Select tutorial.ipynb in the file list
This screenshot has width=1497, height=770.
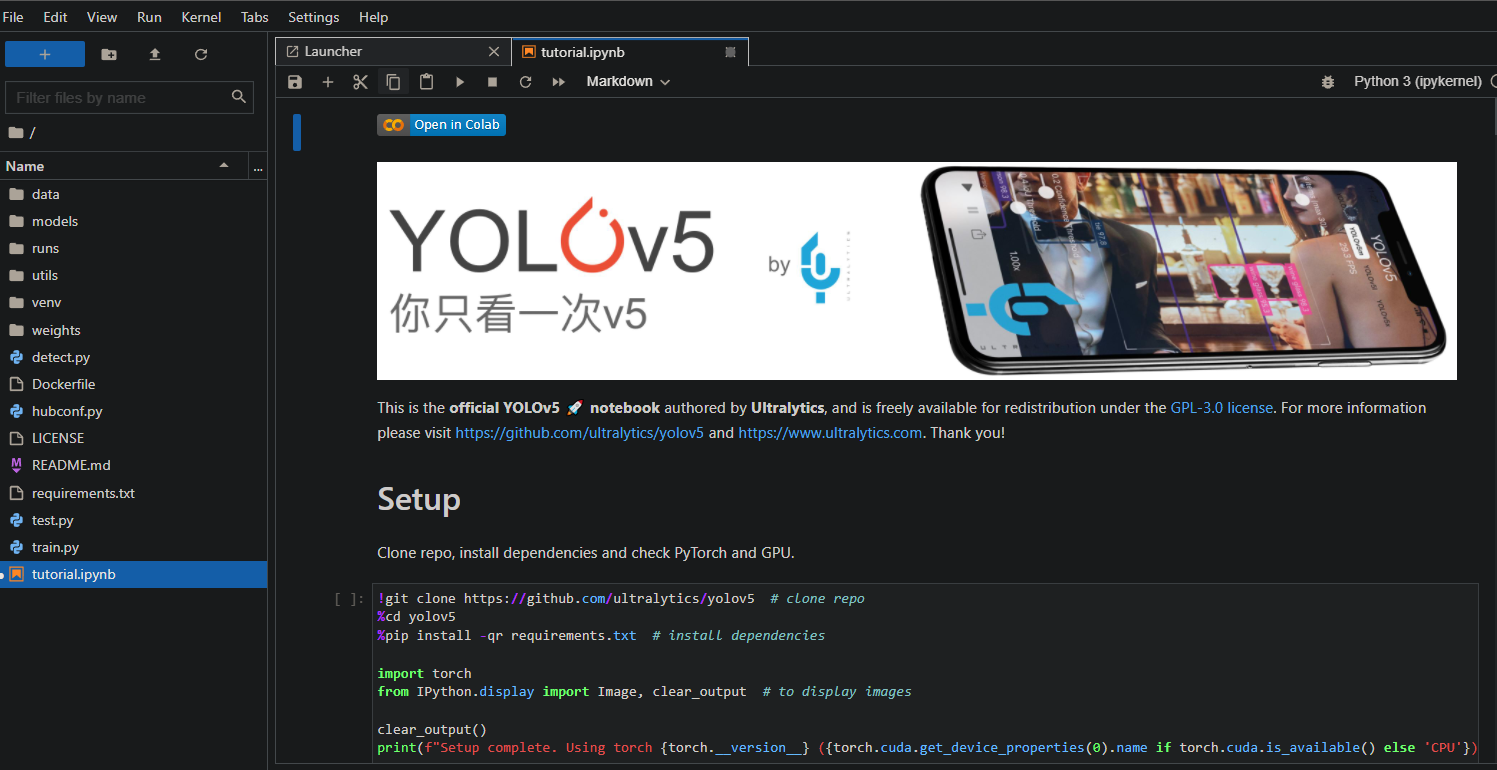[x=133, y=574]
